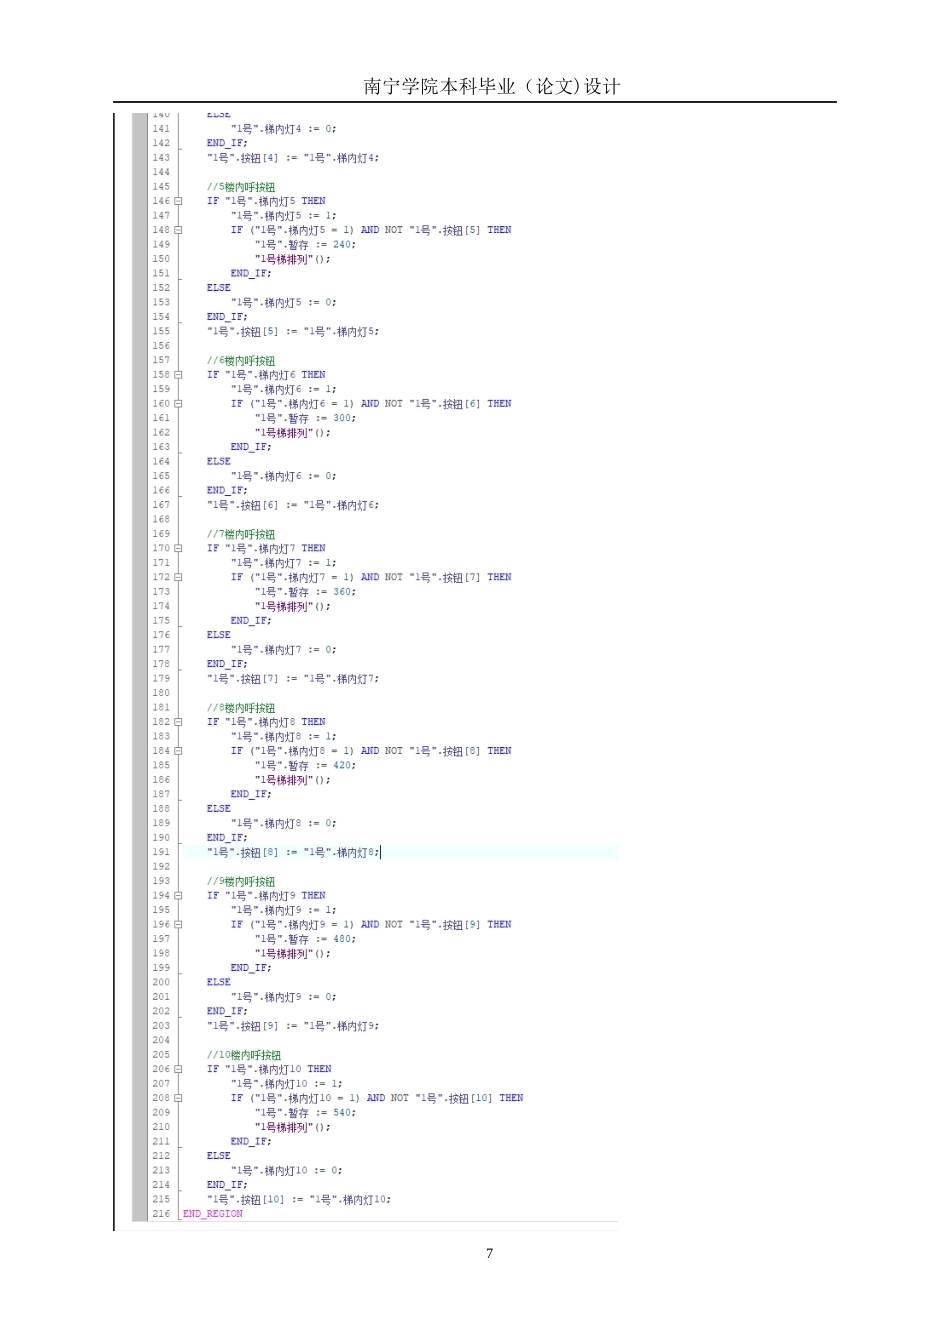The width and height of the screenshot is (950, 1344).
Task: Collapse the nested IF at line 160
Action: [x=178, y=404]
